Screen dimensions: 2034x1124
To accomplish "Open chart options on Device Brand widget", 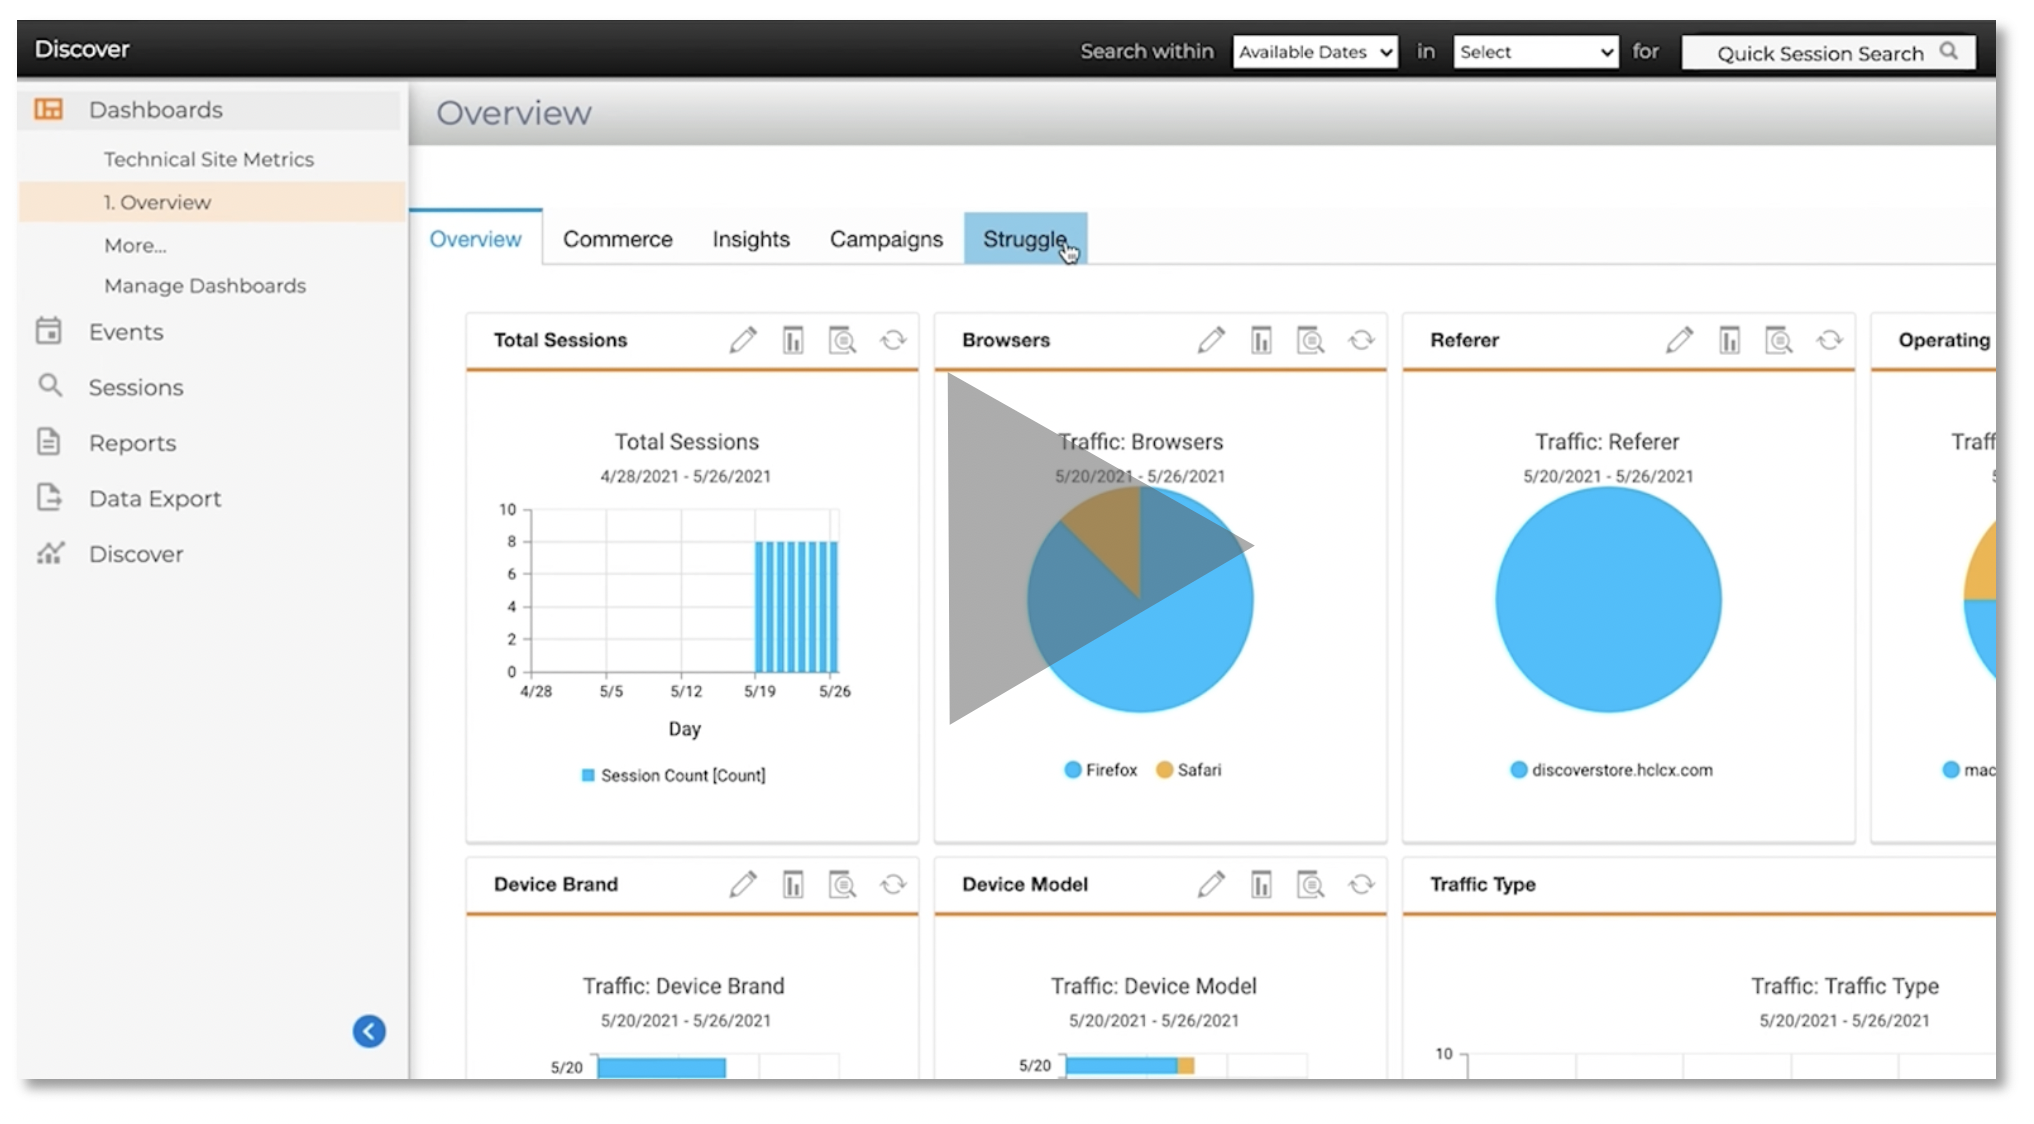I will pyautogui.click(x=793, y=884).
